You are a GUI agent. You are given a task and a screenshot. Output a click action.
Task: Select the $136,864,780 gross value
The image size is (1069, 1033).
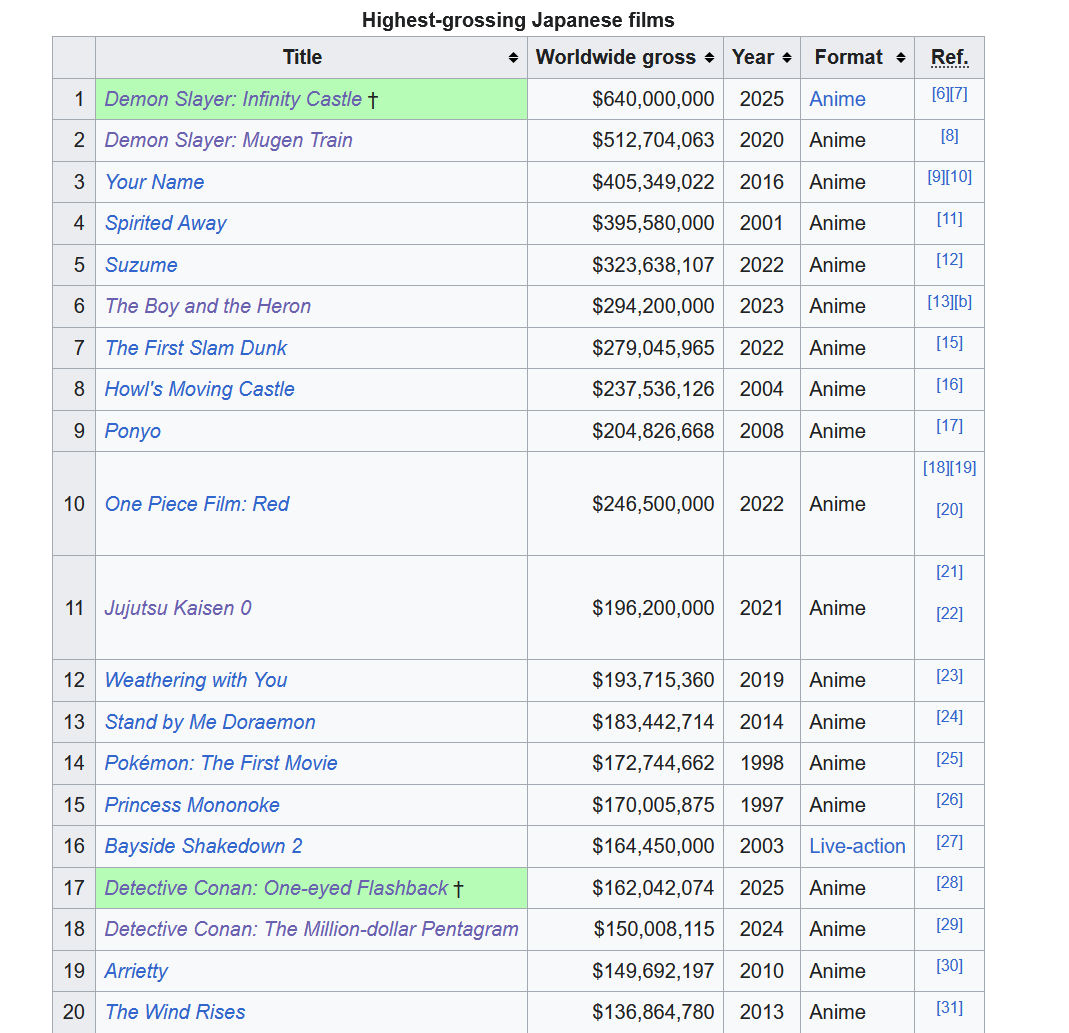653,1012
